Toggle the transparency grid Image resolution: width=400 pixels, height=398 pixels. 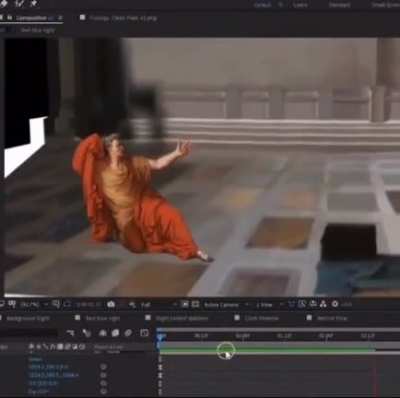[195, 304]
